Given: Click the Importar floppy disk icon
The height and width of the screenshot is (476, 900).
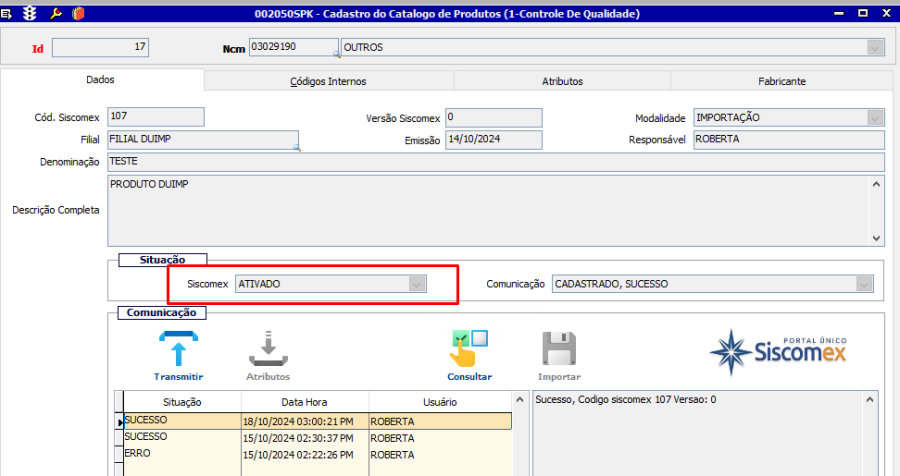Looking at the screenshot, I should tap(559, 349).
